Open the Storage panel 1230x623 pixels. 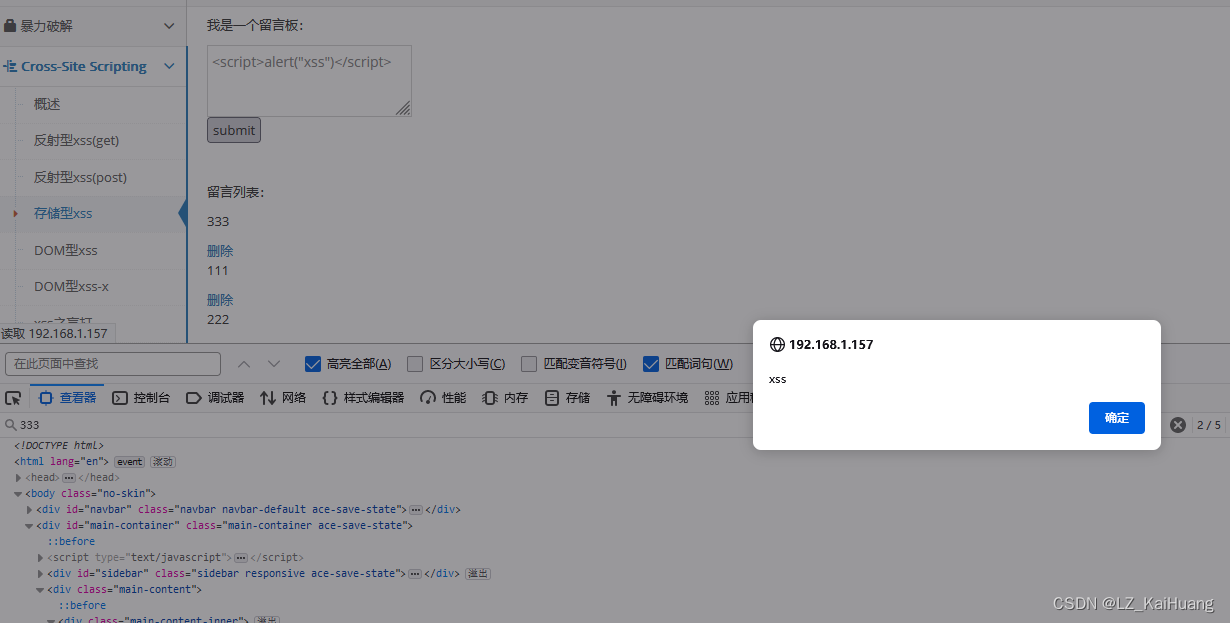click(566, 397)
